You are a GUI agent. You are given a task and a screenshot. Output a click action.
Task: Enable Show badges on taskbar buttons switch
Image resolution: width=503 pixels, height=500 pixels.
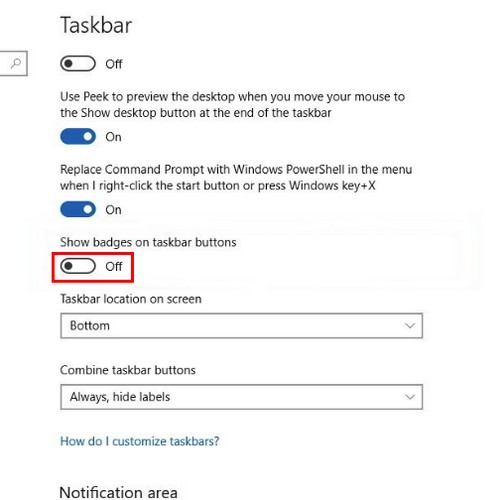pos(78,266)
